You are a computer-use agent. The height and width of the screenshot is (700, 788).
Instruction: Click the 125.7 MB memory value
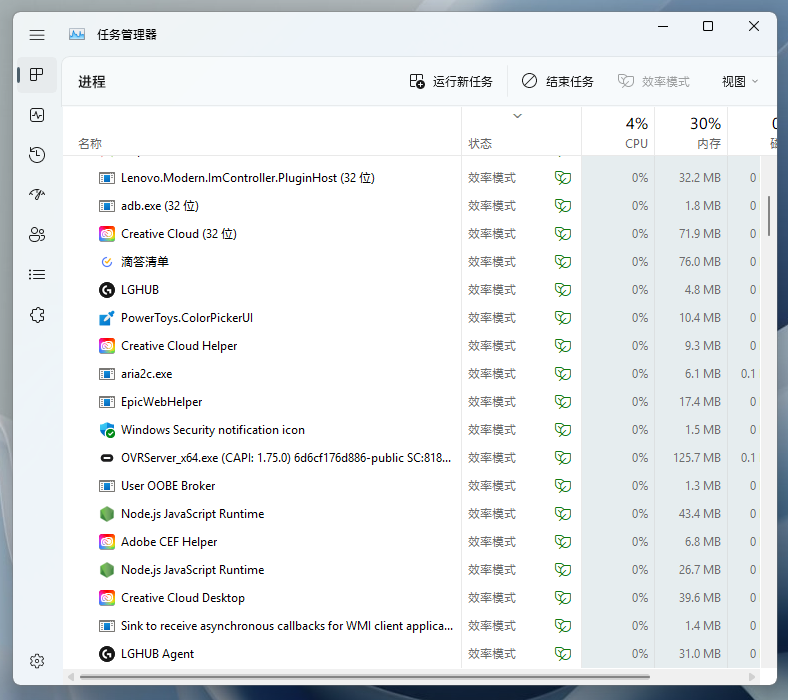point(697,458)
